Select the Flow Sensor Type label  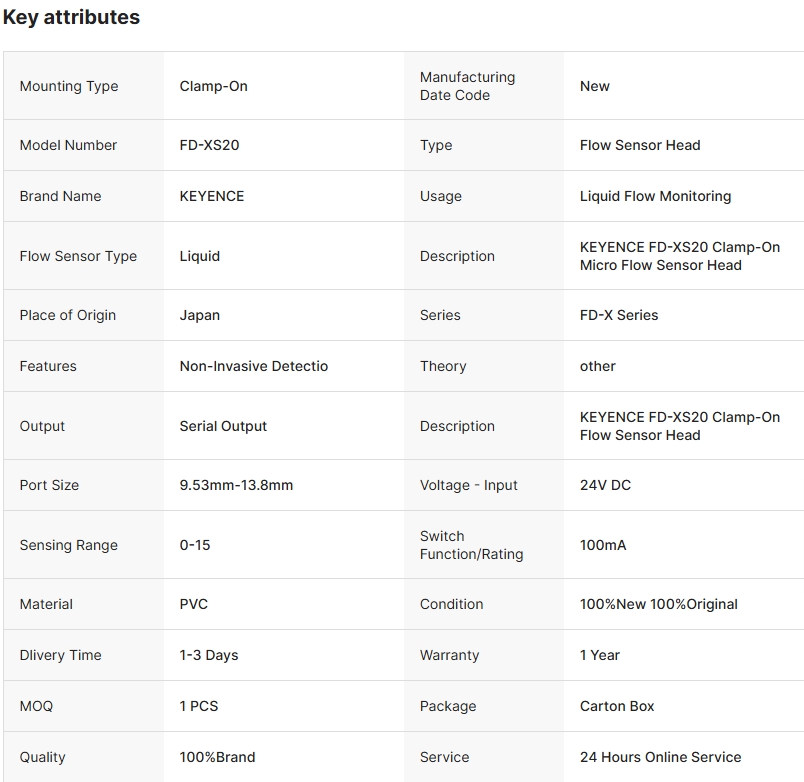[x=78, y=256]
